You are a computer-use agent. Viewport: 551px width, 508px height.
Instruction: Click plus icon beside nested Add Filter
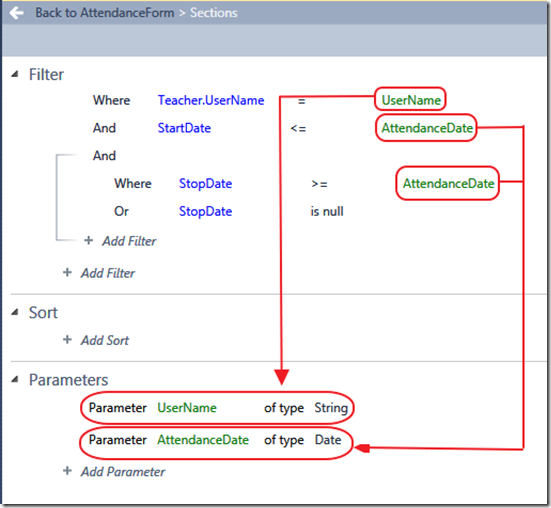89,240
